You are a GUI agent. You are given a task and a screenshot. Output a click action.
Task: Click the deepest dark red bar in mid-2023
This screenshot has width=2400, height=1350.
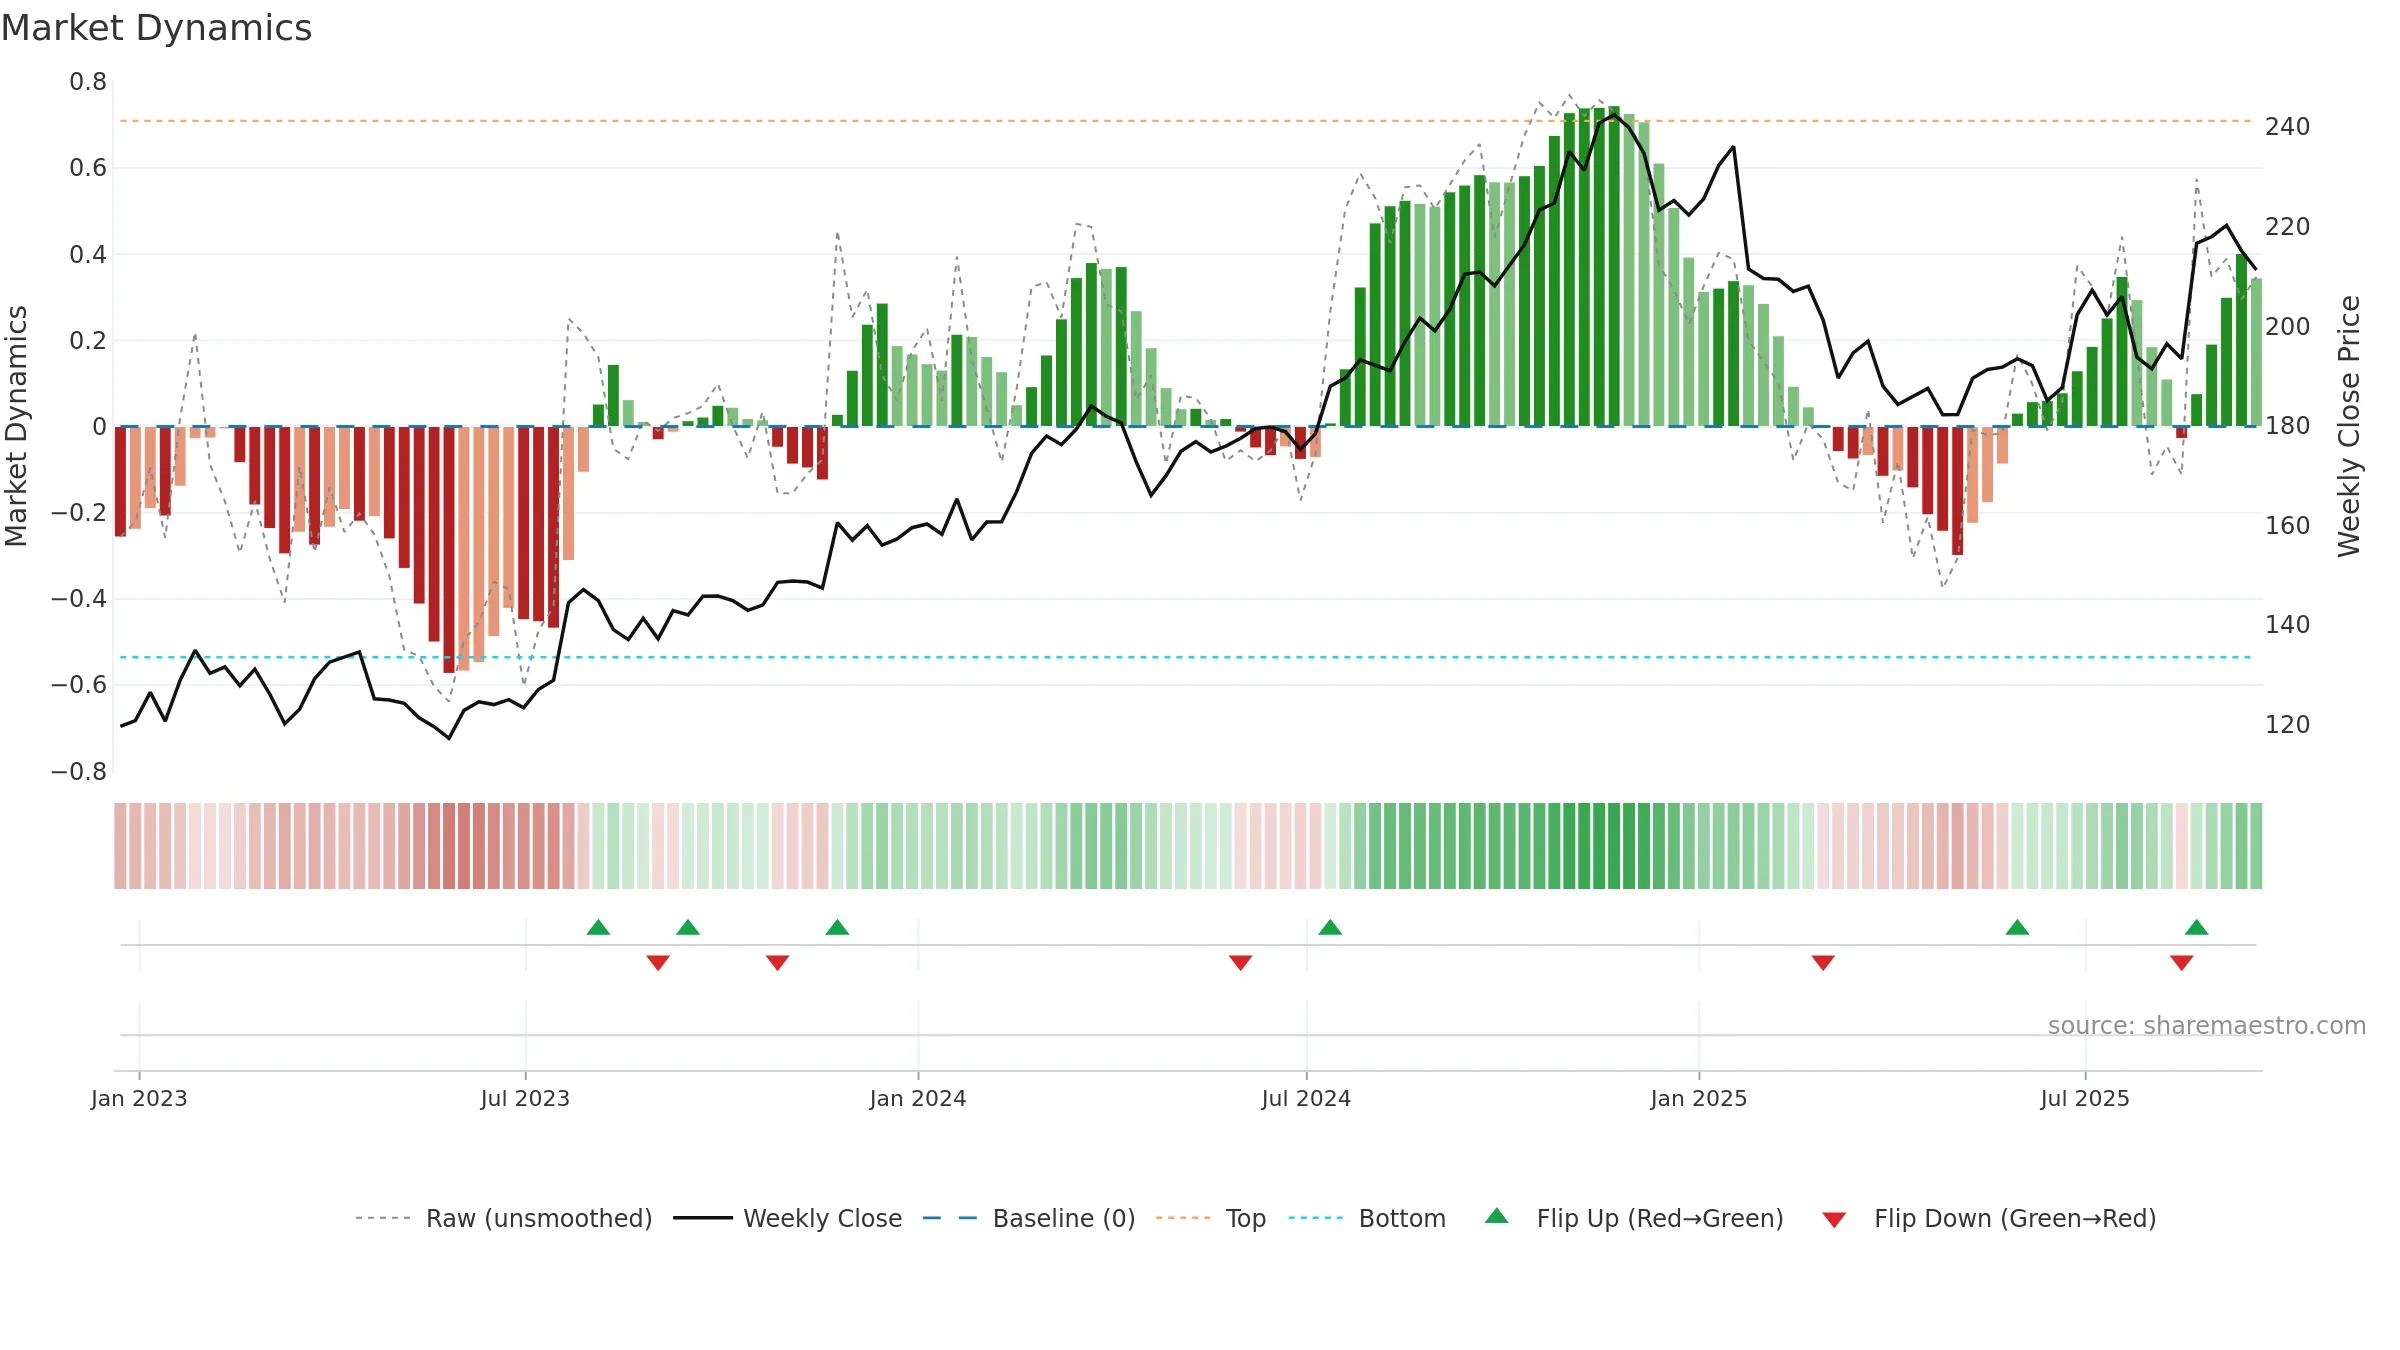point(449,549)
